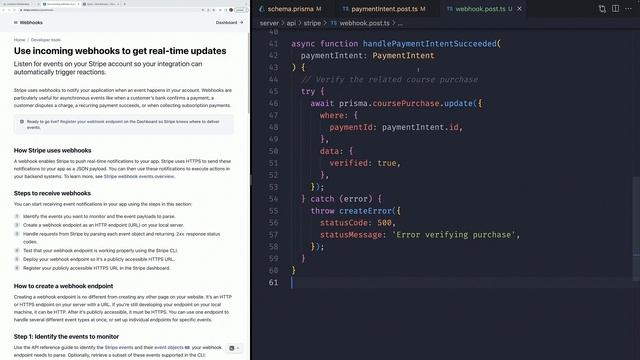The width and height of the screenshot is (640, 360).
Task: Click the 'Ready to go live?' callout icon
Action: pos(22,122)
